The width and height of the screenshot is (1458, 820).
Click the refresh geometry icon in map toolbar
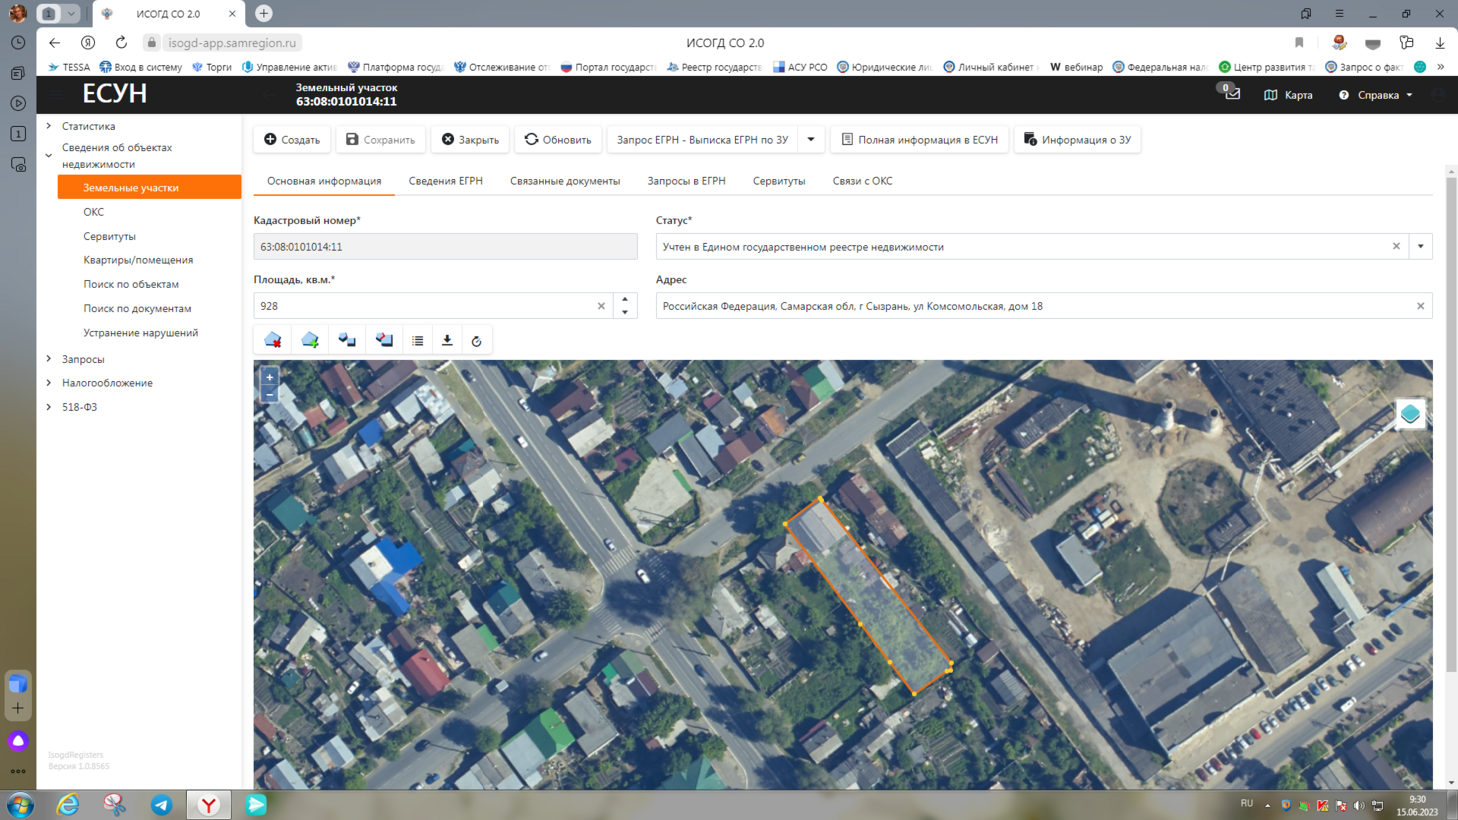point(476,340)
